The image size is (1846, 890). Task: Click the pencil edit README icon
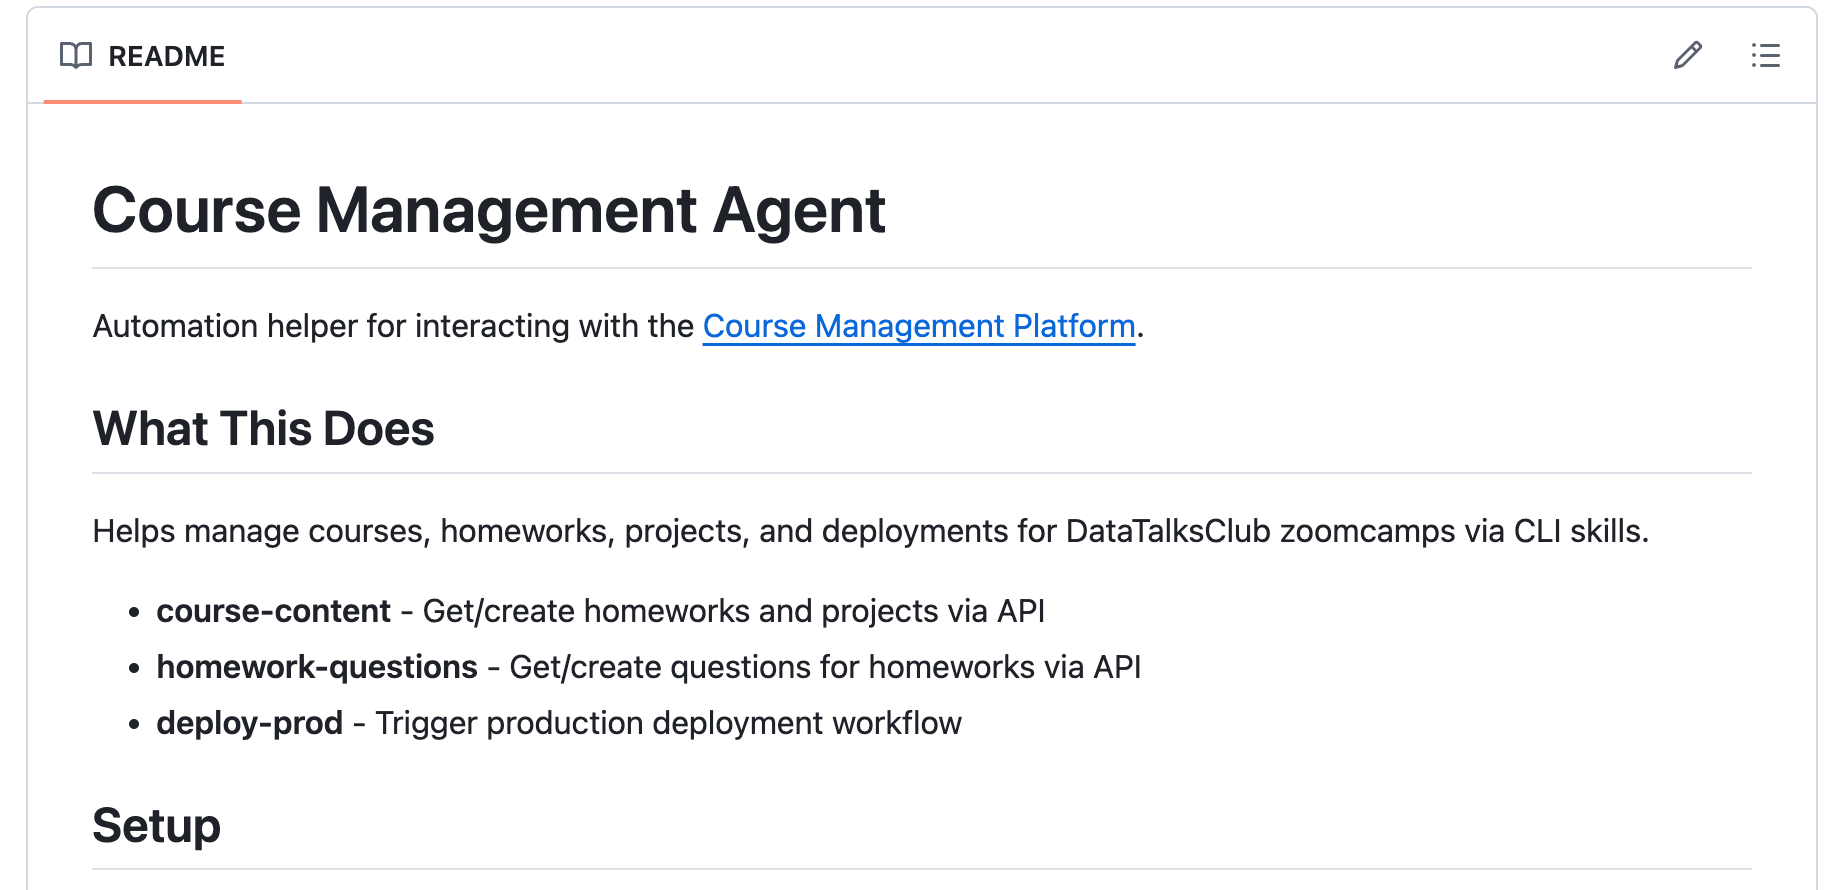click(x=1688, y=55)
